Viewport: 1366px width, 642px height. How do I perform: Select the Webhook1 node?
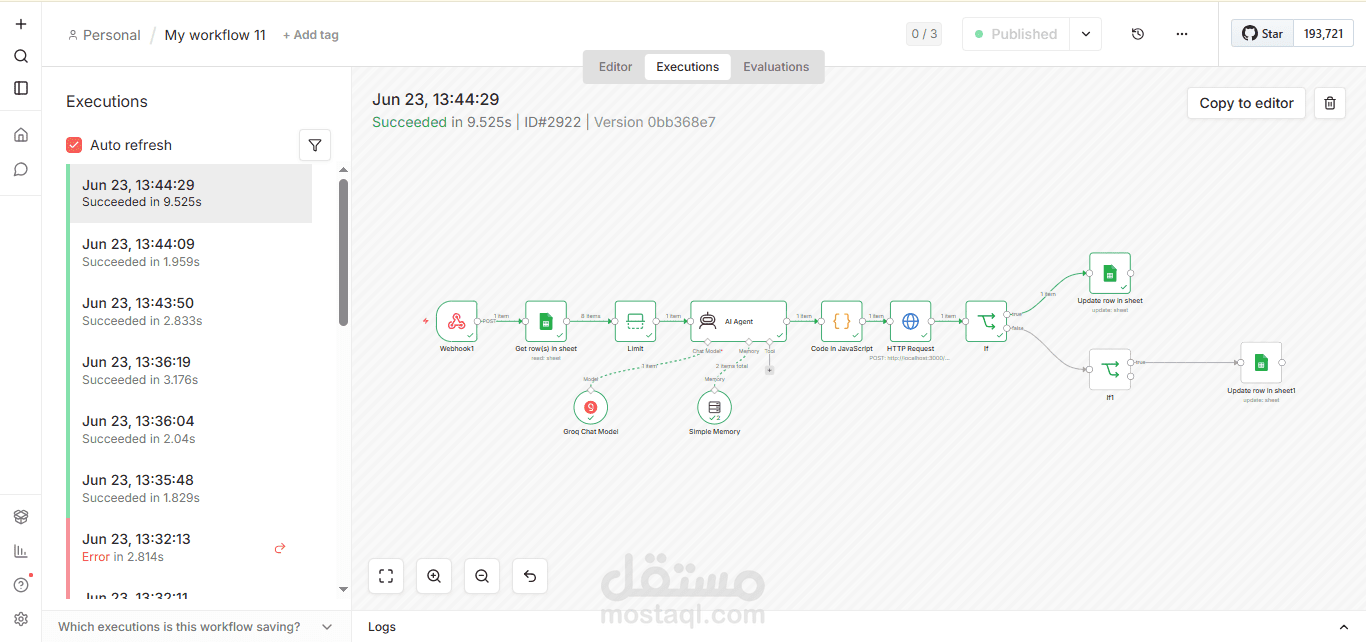tap(456, 321)
